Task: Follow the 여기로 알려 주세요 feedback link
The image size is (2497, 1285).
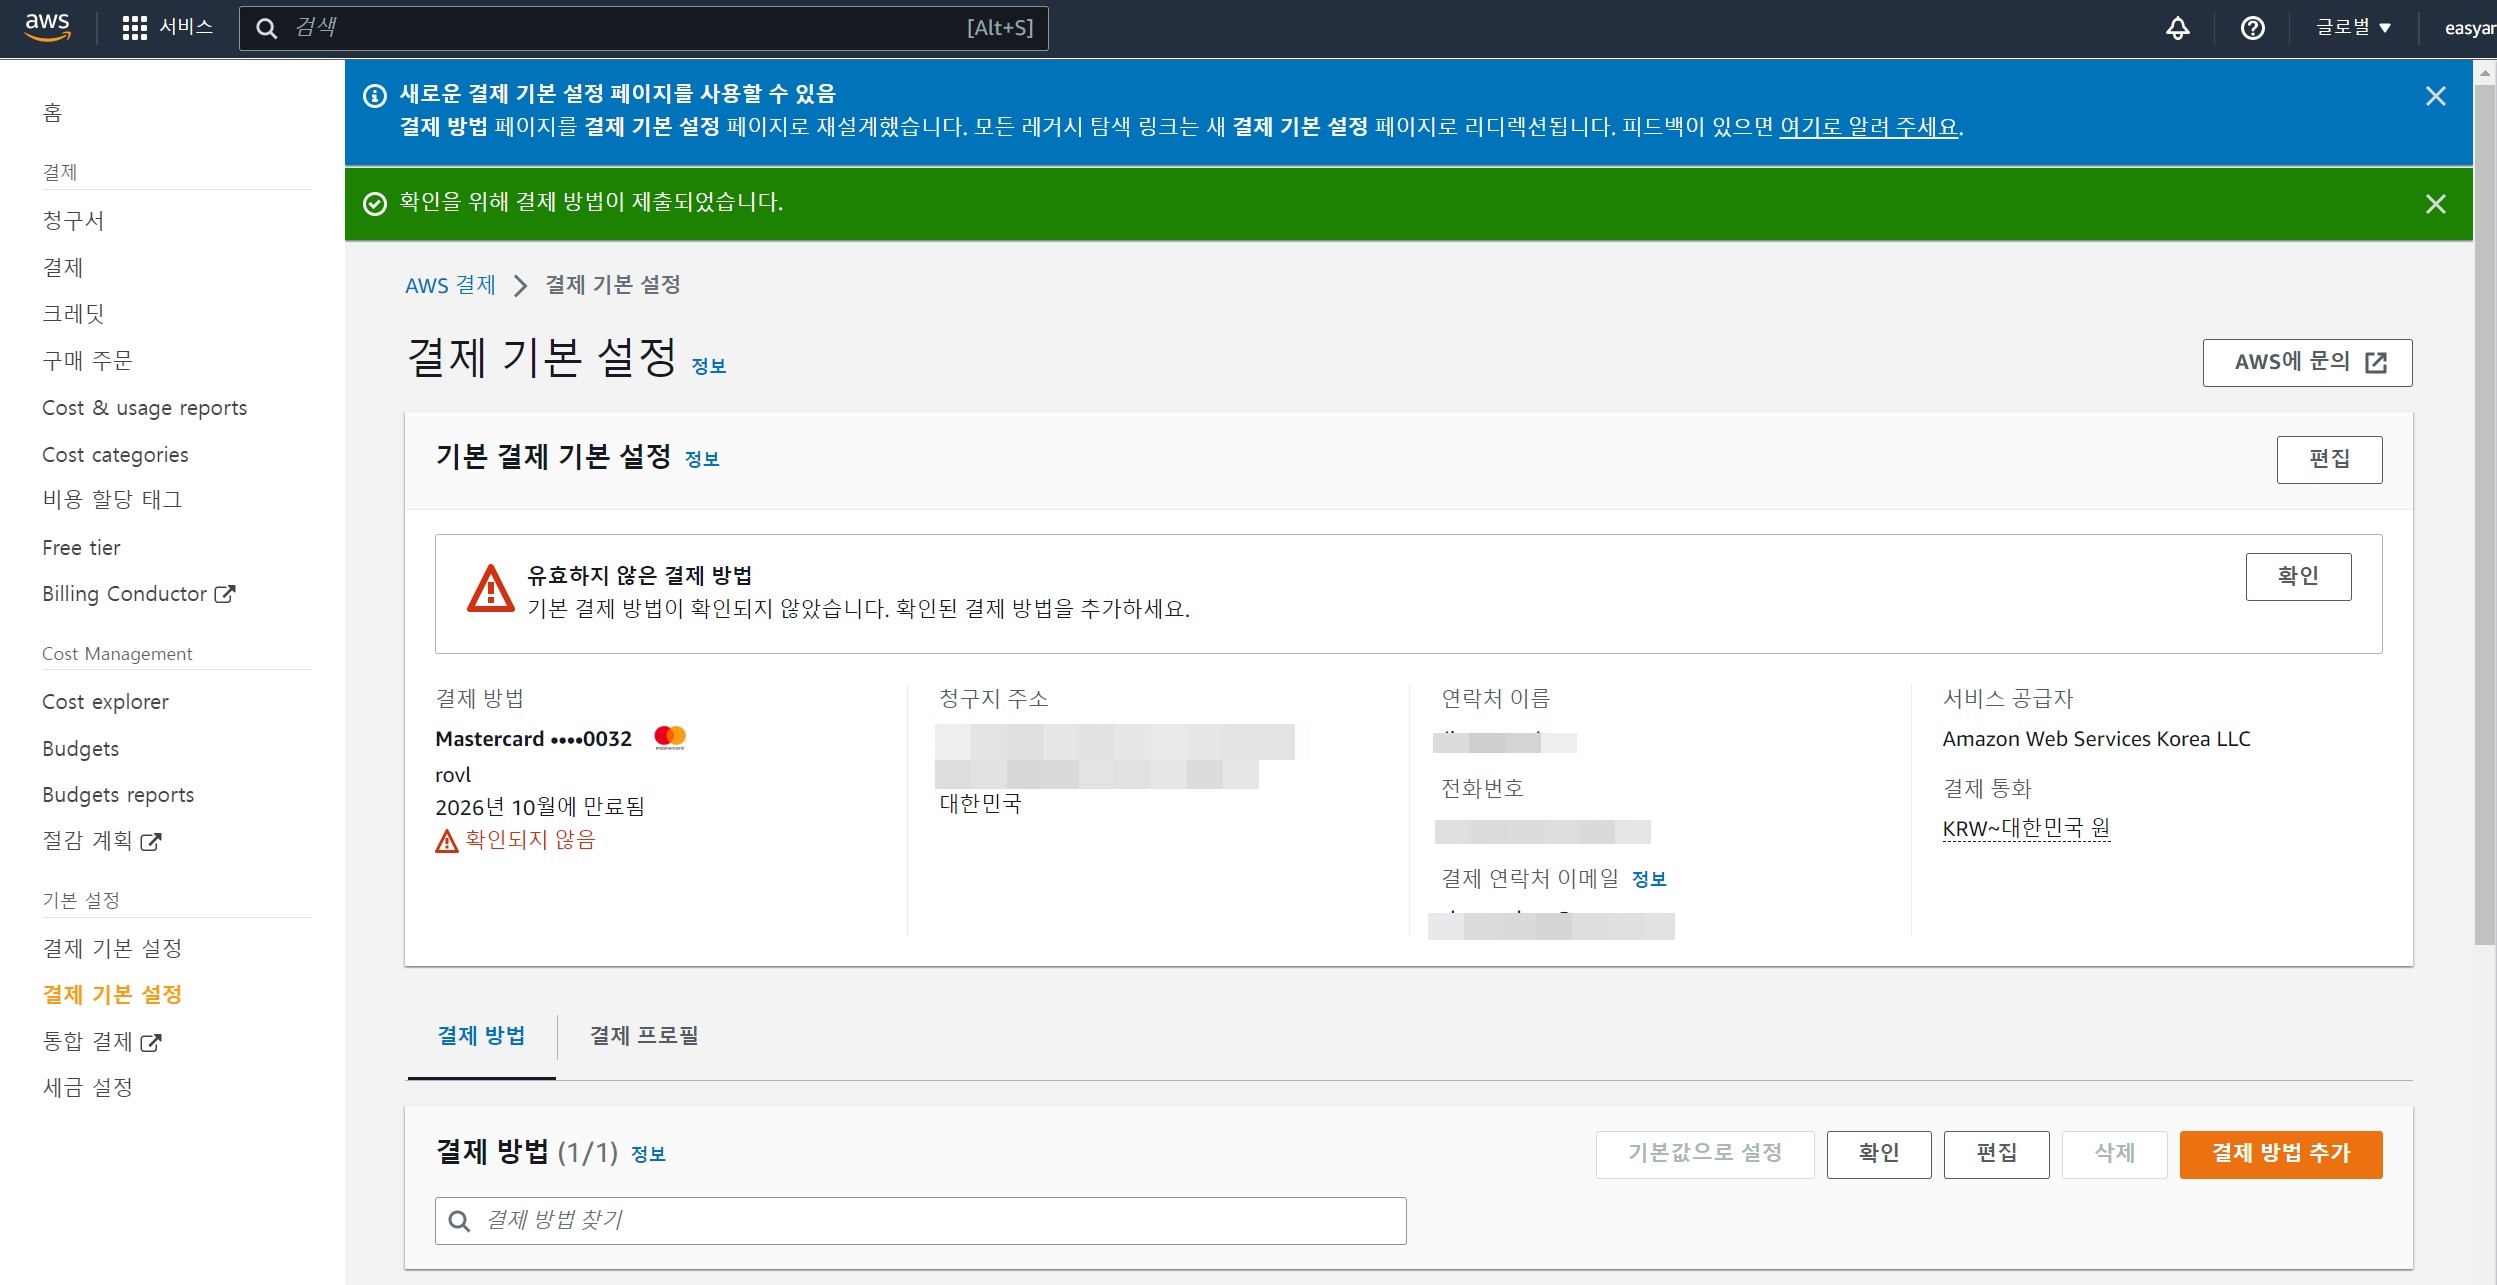Action: (1869, 127)
